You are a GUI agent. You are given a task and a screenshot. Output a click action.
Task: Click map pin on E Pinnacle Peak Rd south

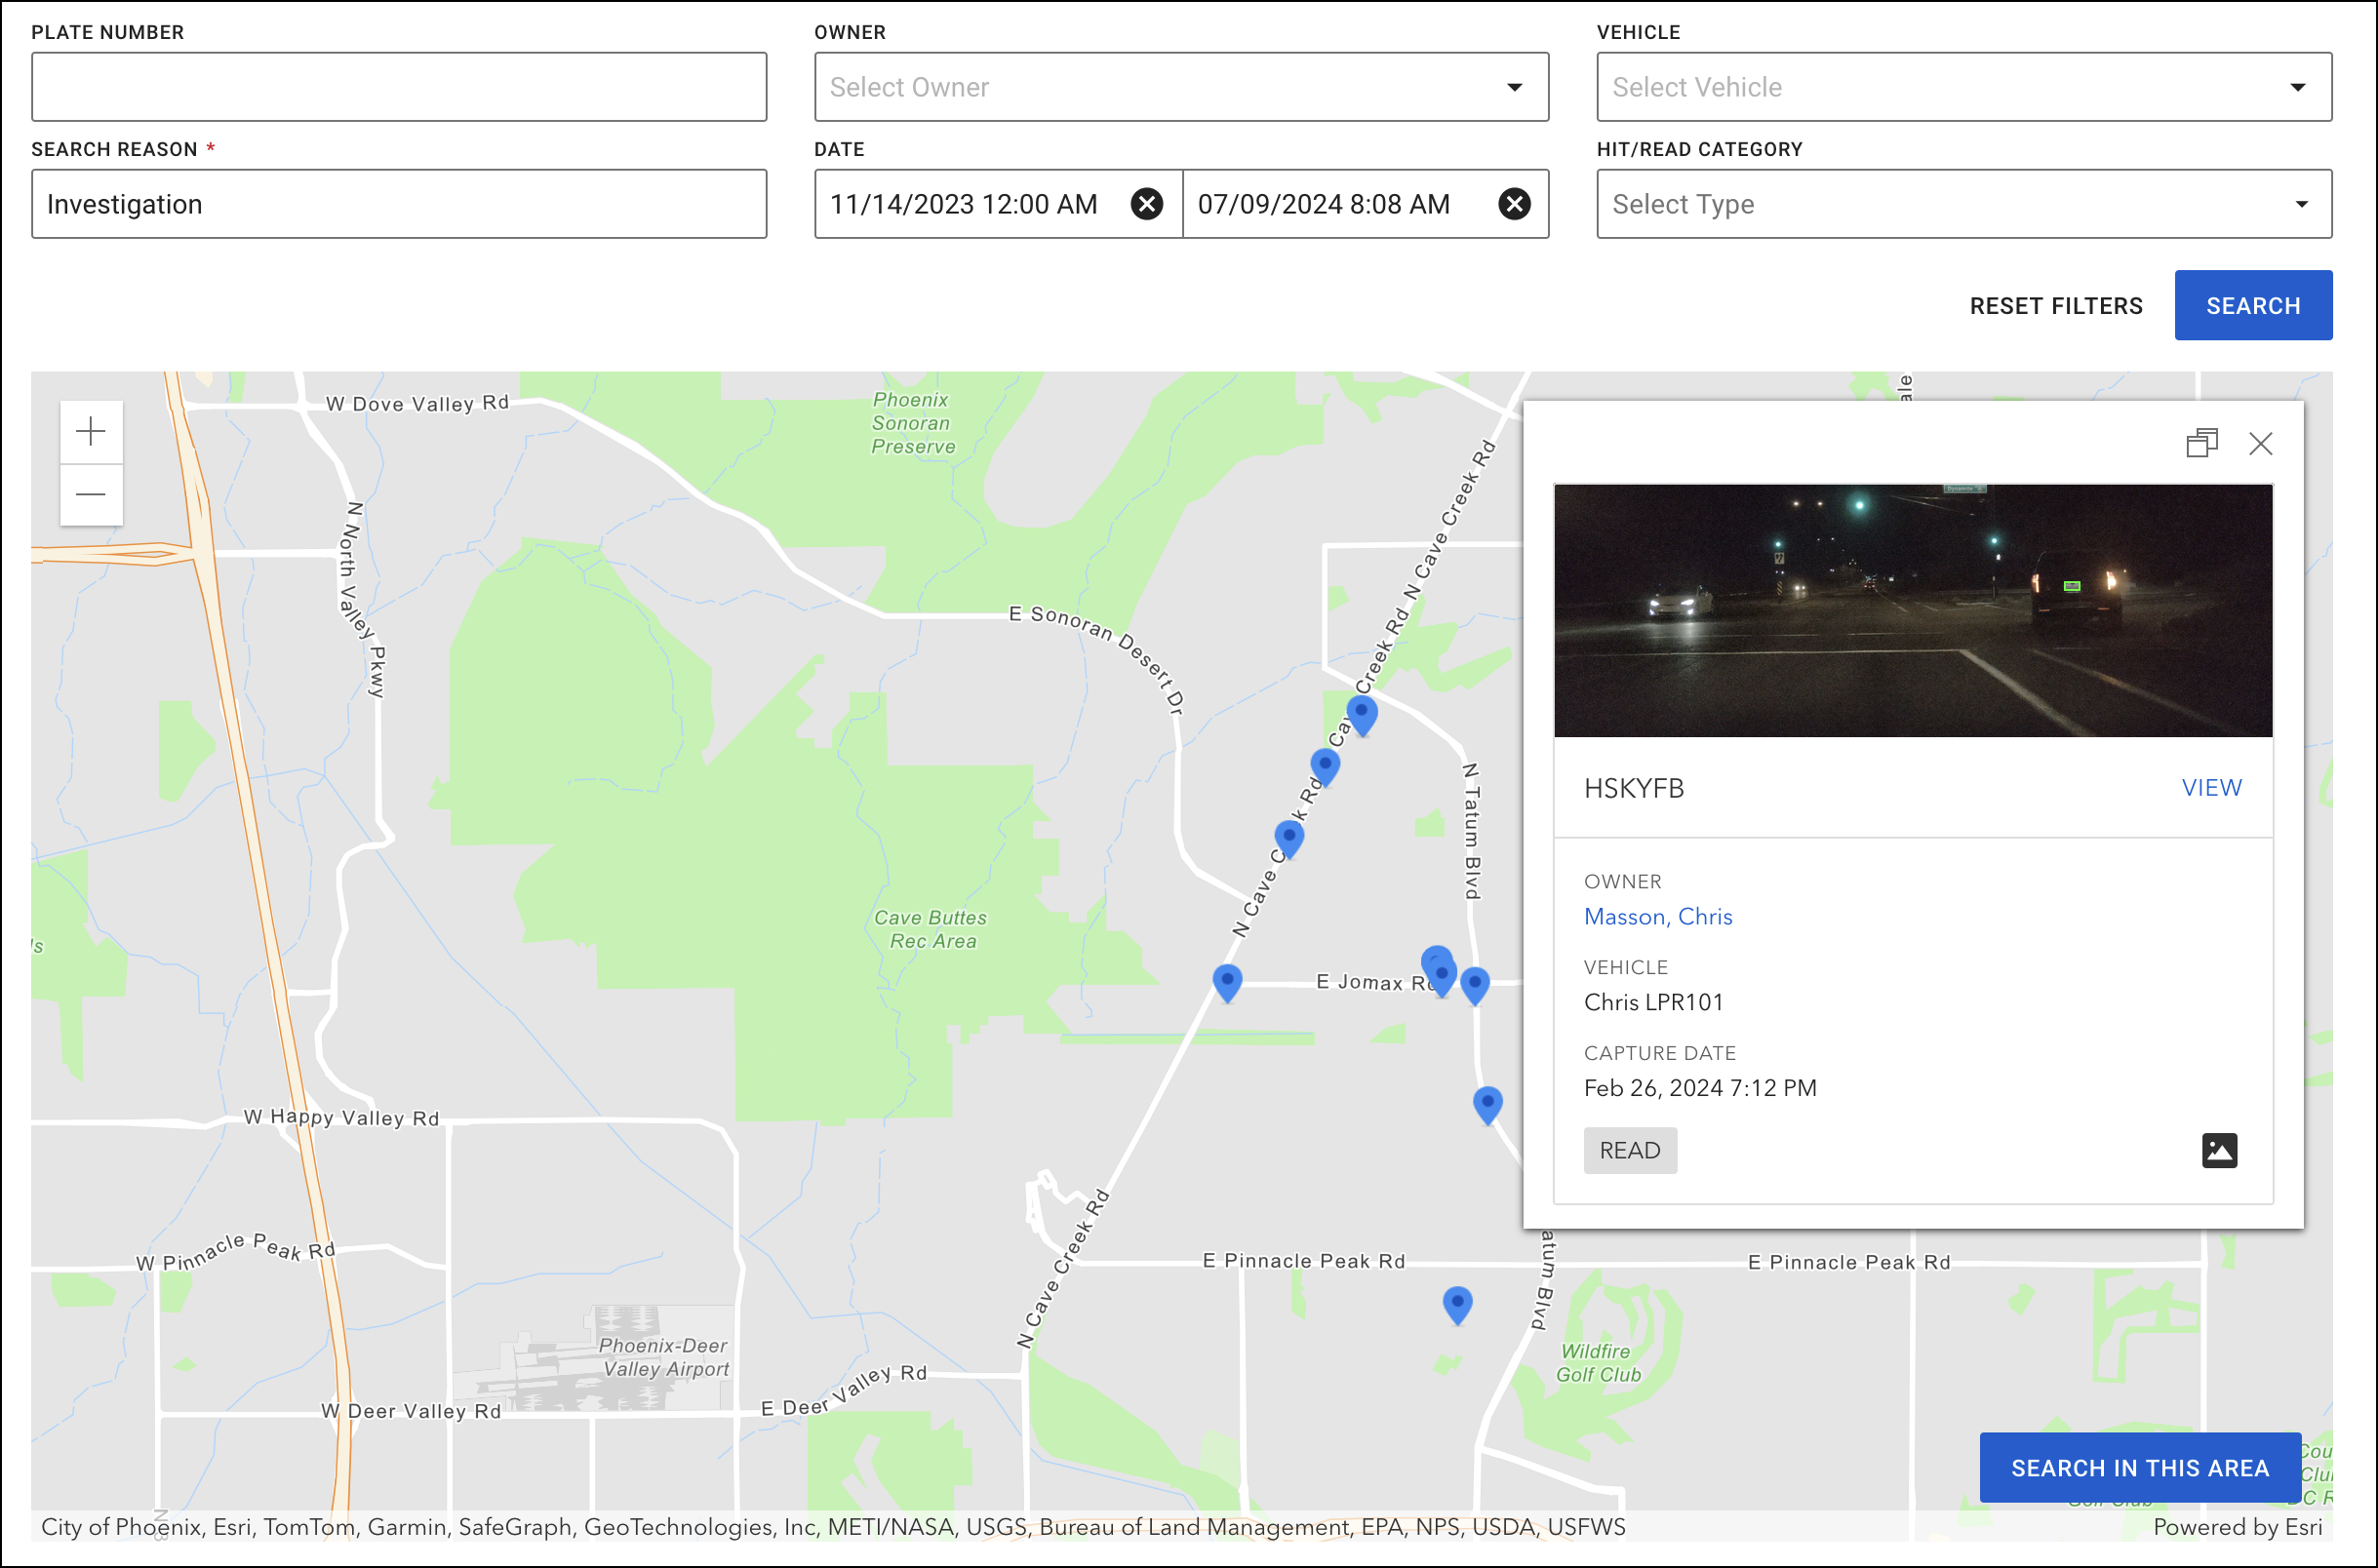[1457, 1302]
